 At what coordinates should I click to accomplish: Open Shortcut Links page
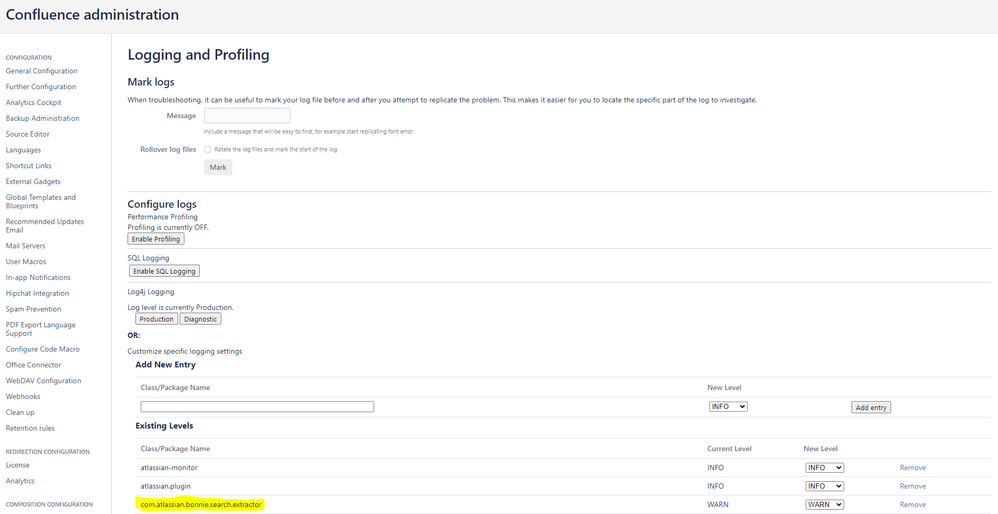tap(29, 166)
